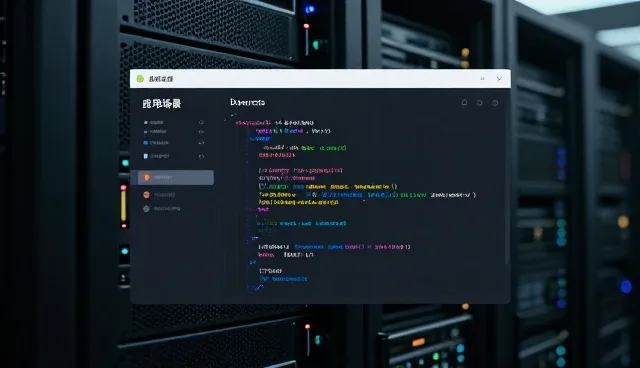Open the sidebar item with gray globe icon
Image resolution: width=640 pixels, height=368 pixels.
click(162, 208)
